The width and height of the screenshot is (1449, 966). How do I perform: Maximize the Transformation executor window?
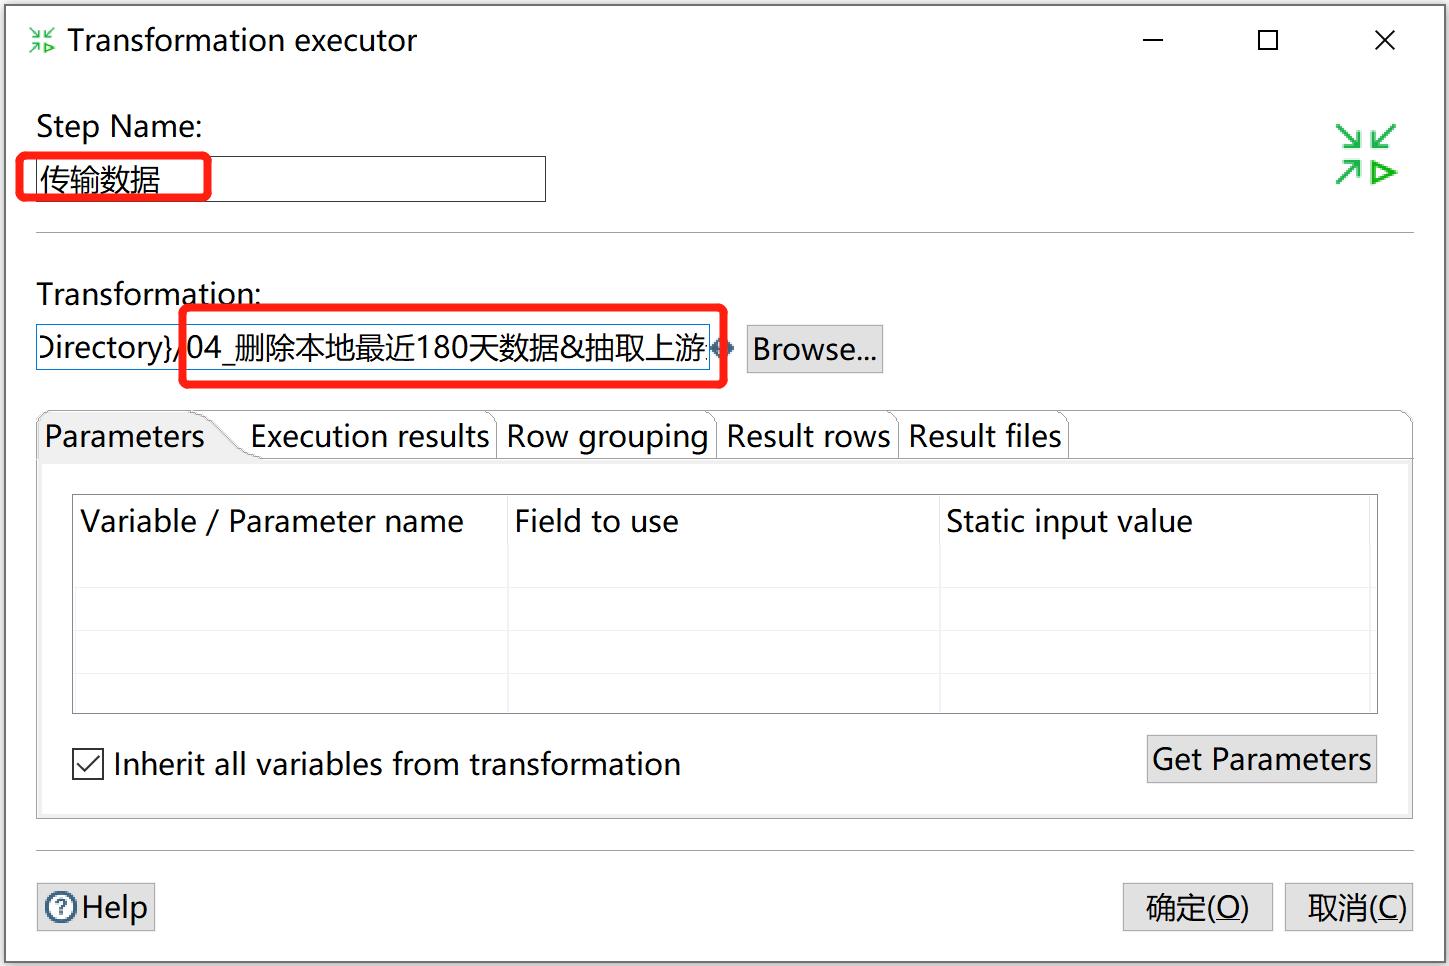[1268, 40]
